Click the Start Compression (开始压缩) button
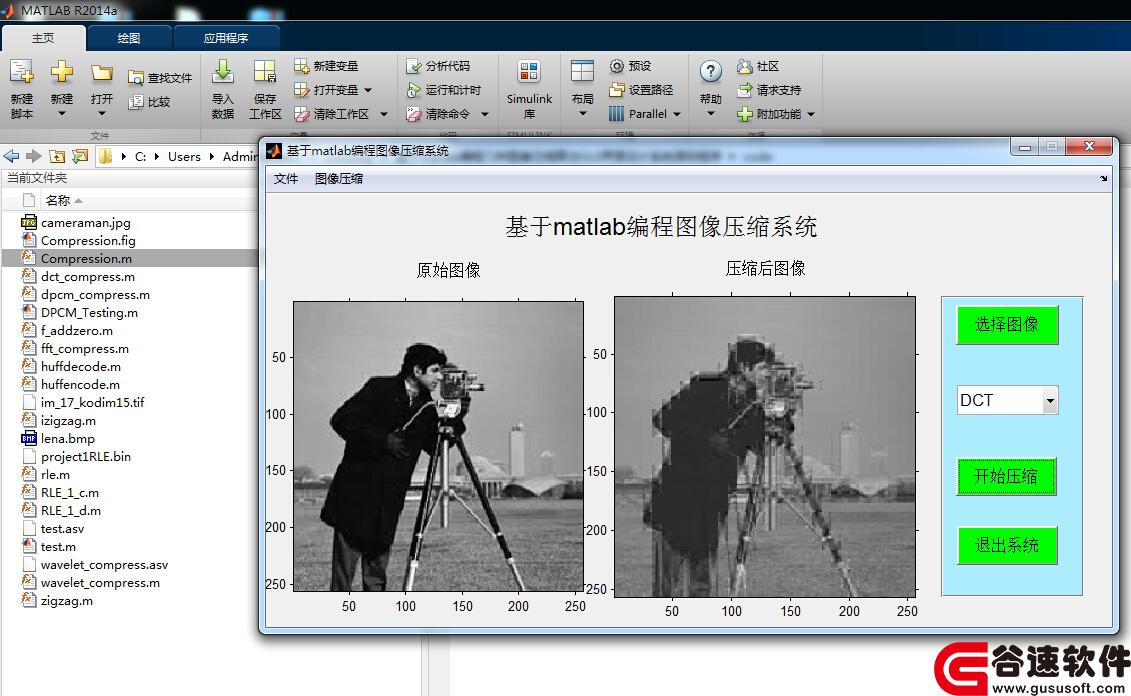Screen dimensions: 1131x696 (1006, 476)
